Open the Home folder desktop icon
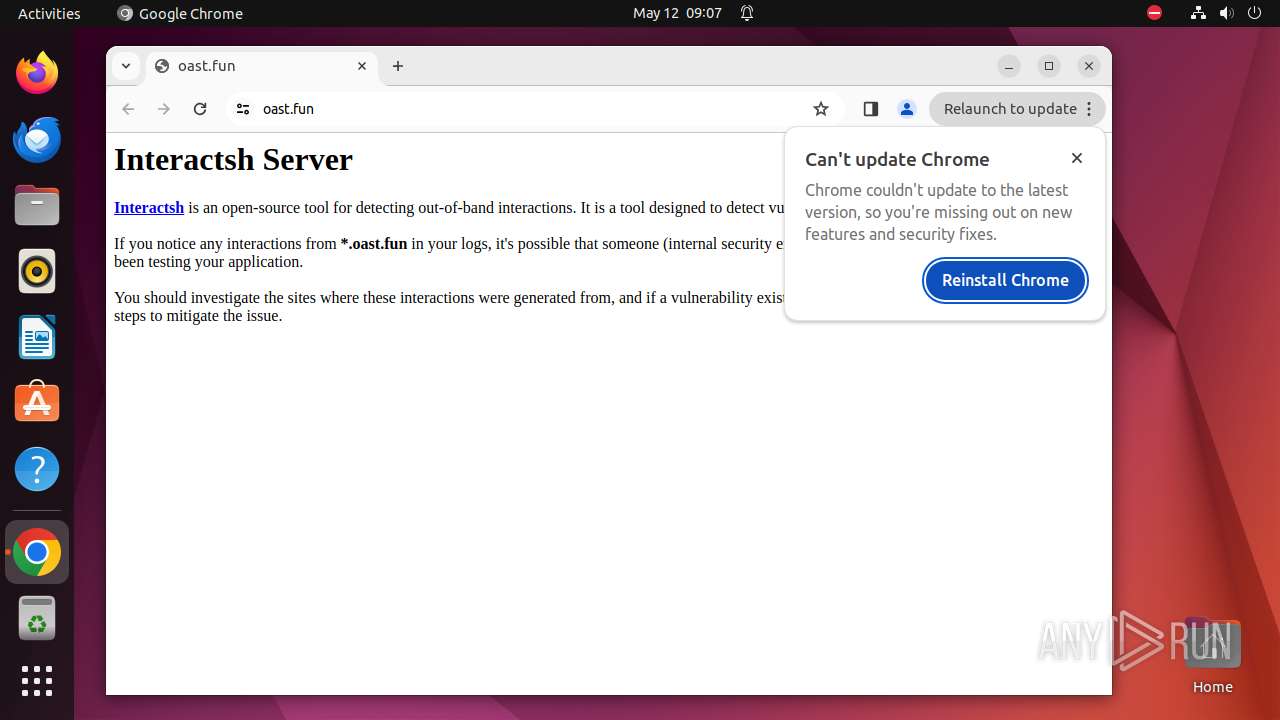1280x720 pixels. click(1212, 656)
